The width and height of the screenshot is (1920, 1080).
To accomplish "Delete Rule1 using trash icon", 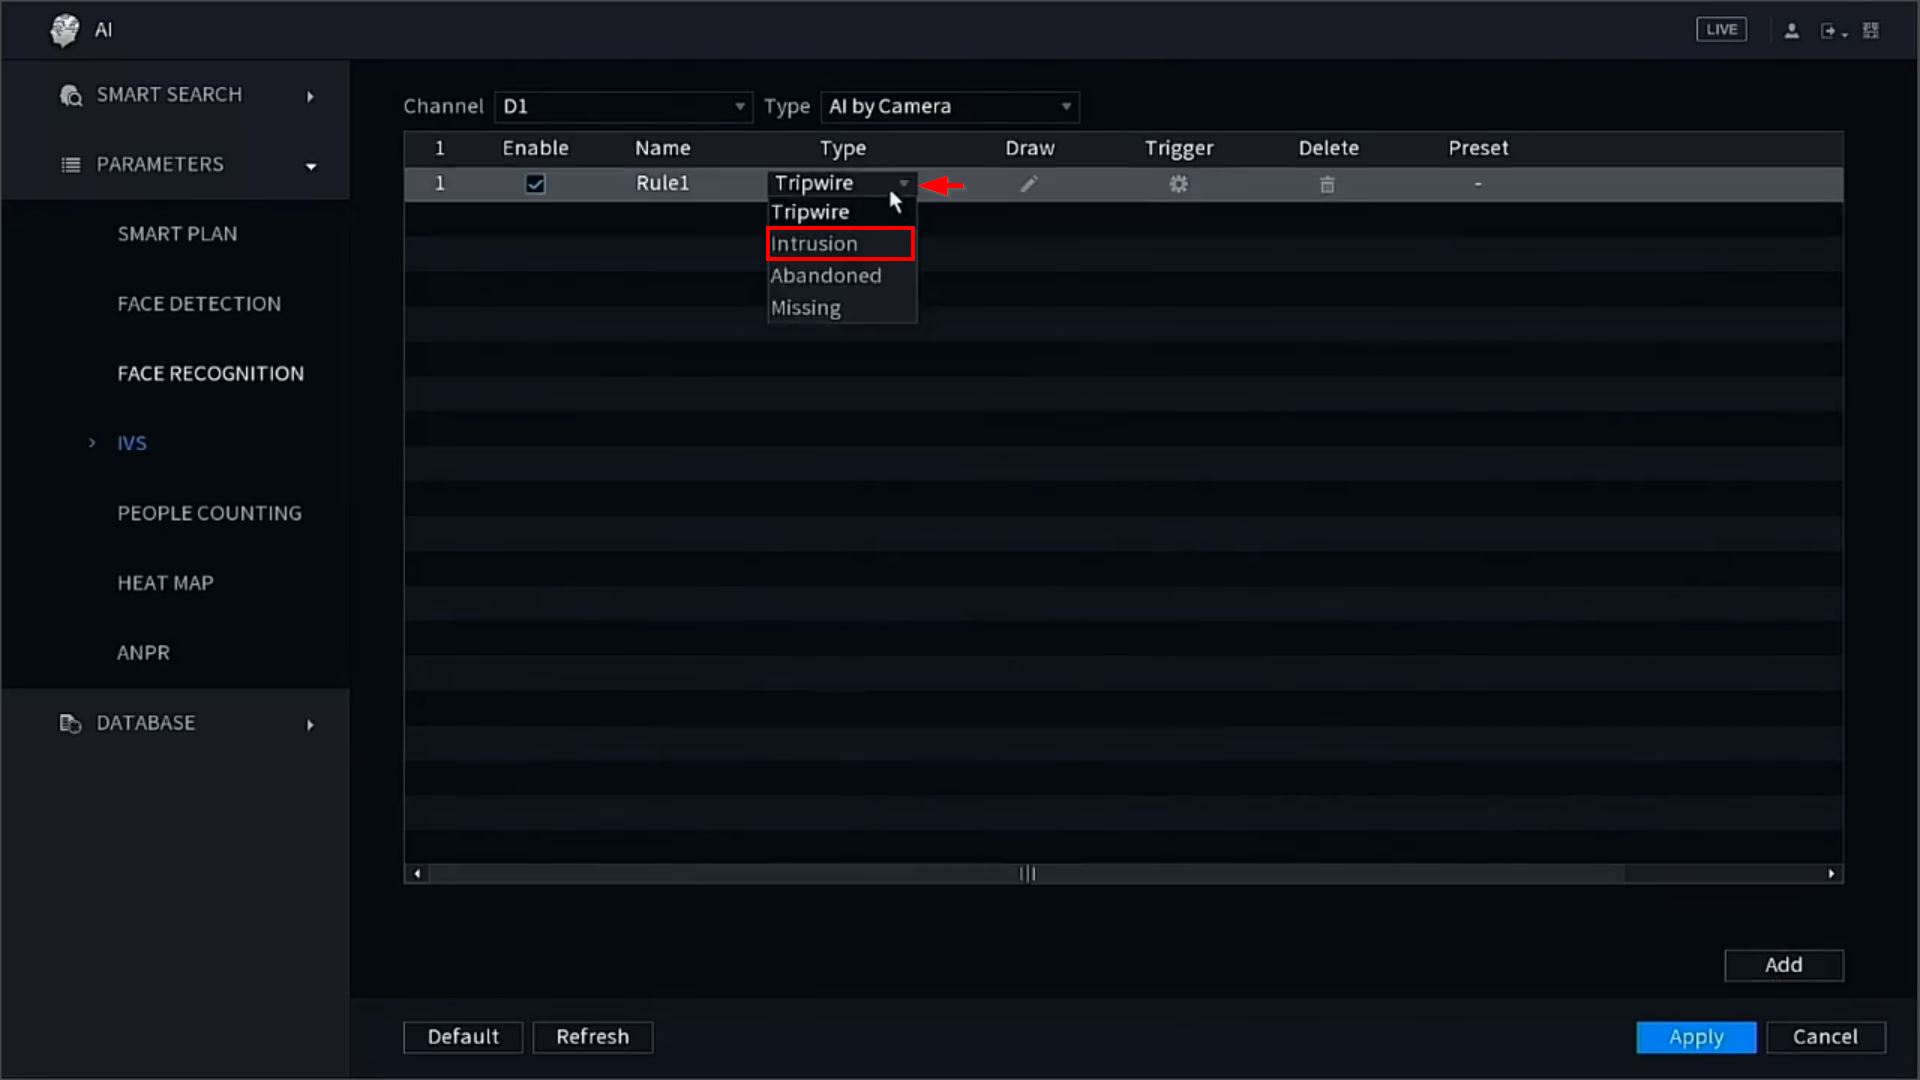I will pyautogui.click(x=1327, y=184).
